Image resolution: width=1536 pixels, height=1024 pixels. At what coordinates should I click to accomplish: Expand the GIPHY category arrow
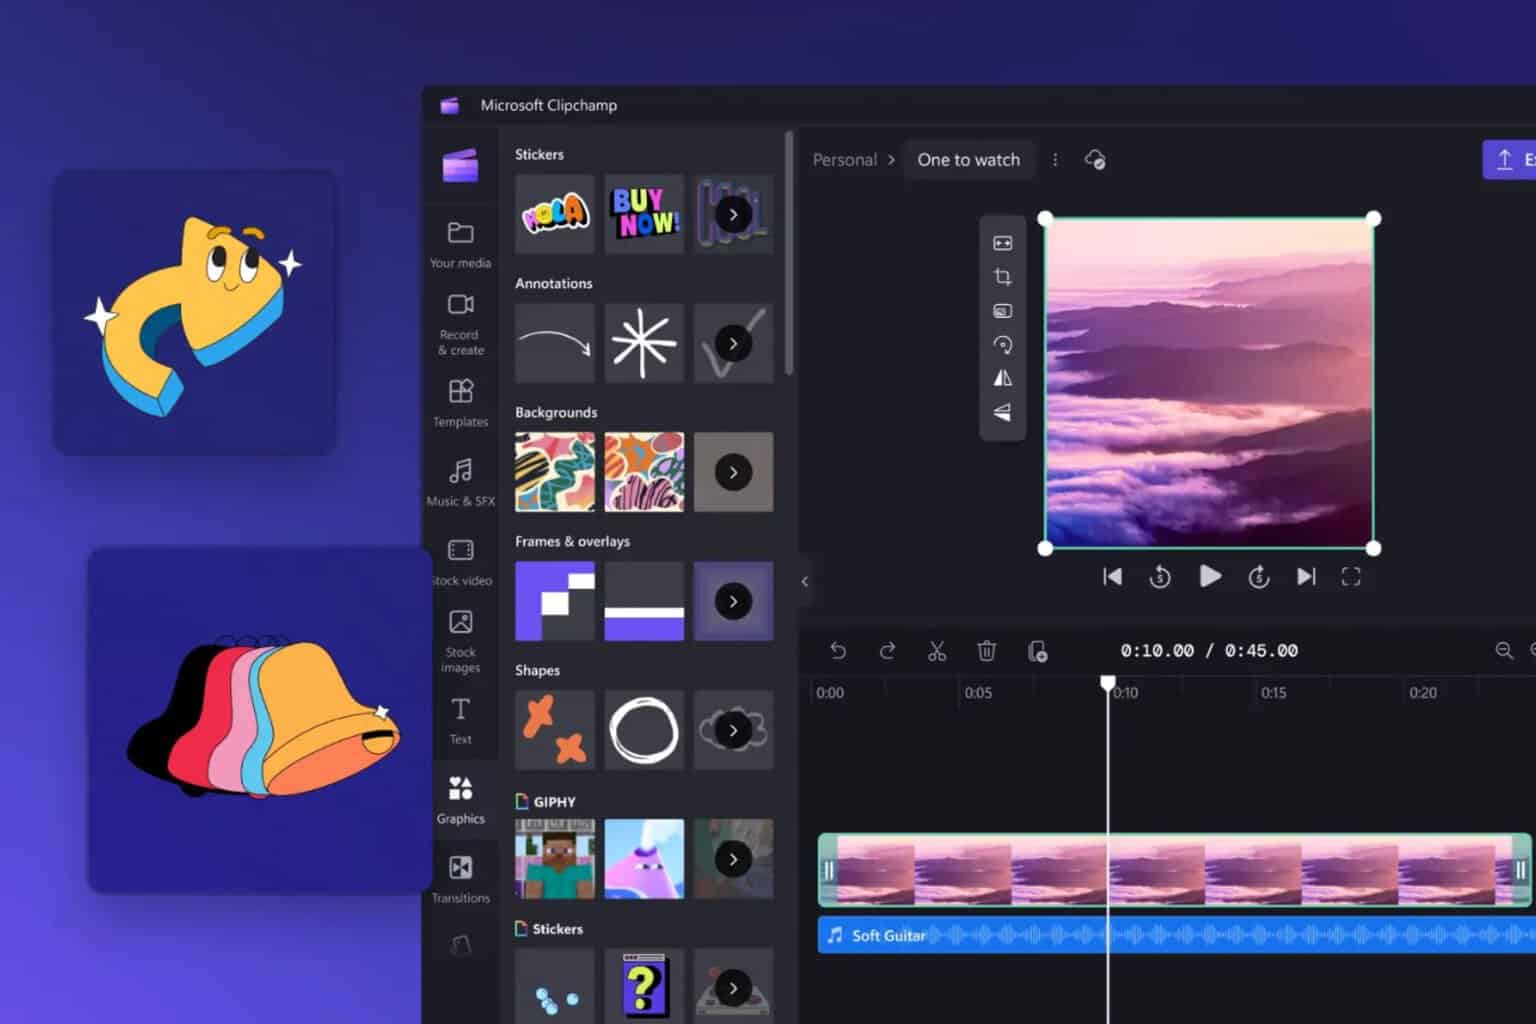point(733,859)
